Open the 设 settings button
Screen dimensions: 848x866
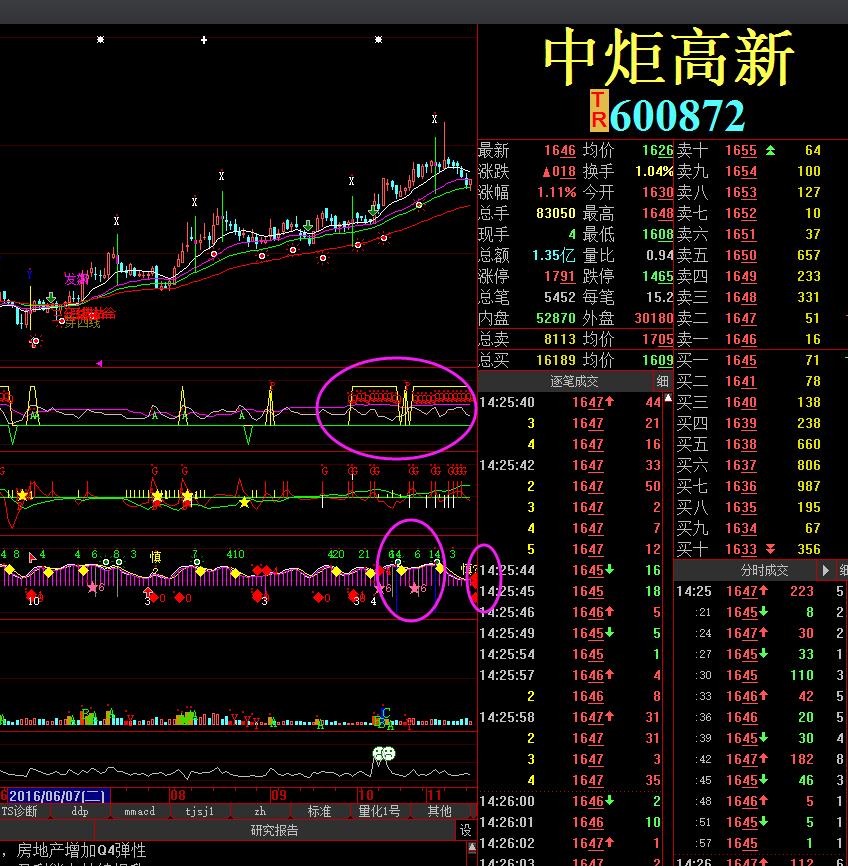click(465, 830)
